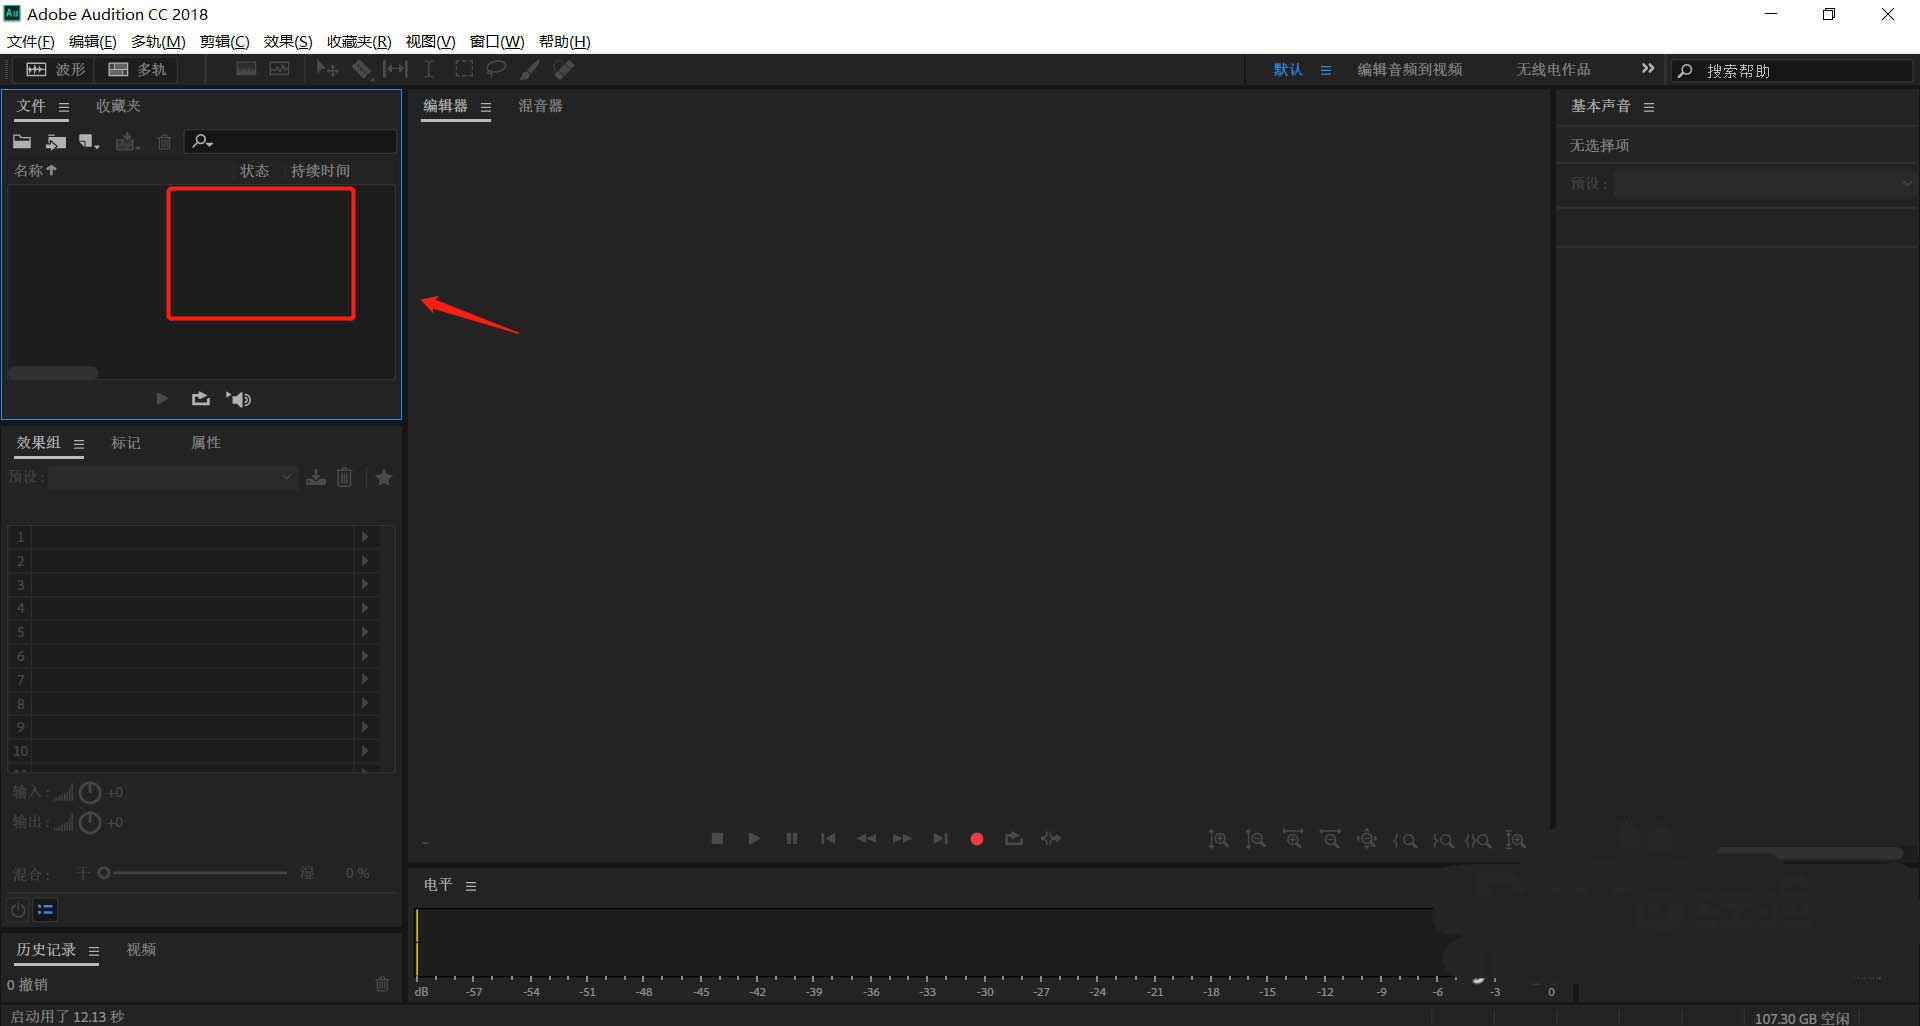
Task: Click the transport Play button
Action: coord(754,839)
